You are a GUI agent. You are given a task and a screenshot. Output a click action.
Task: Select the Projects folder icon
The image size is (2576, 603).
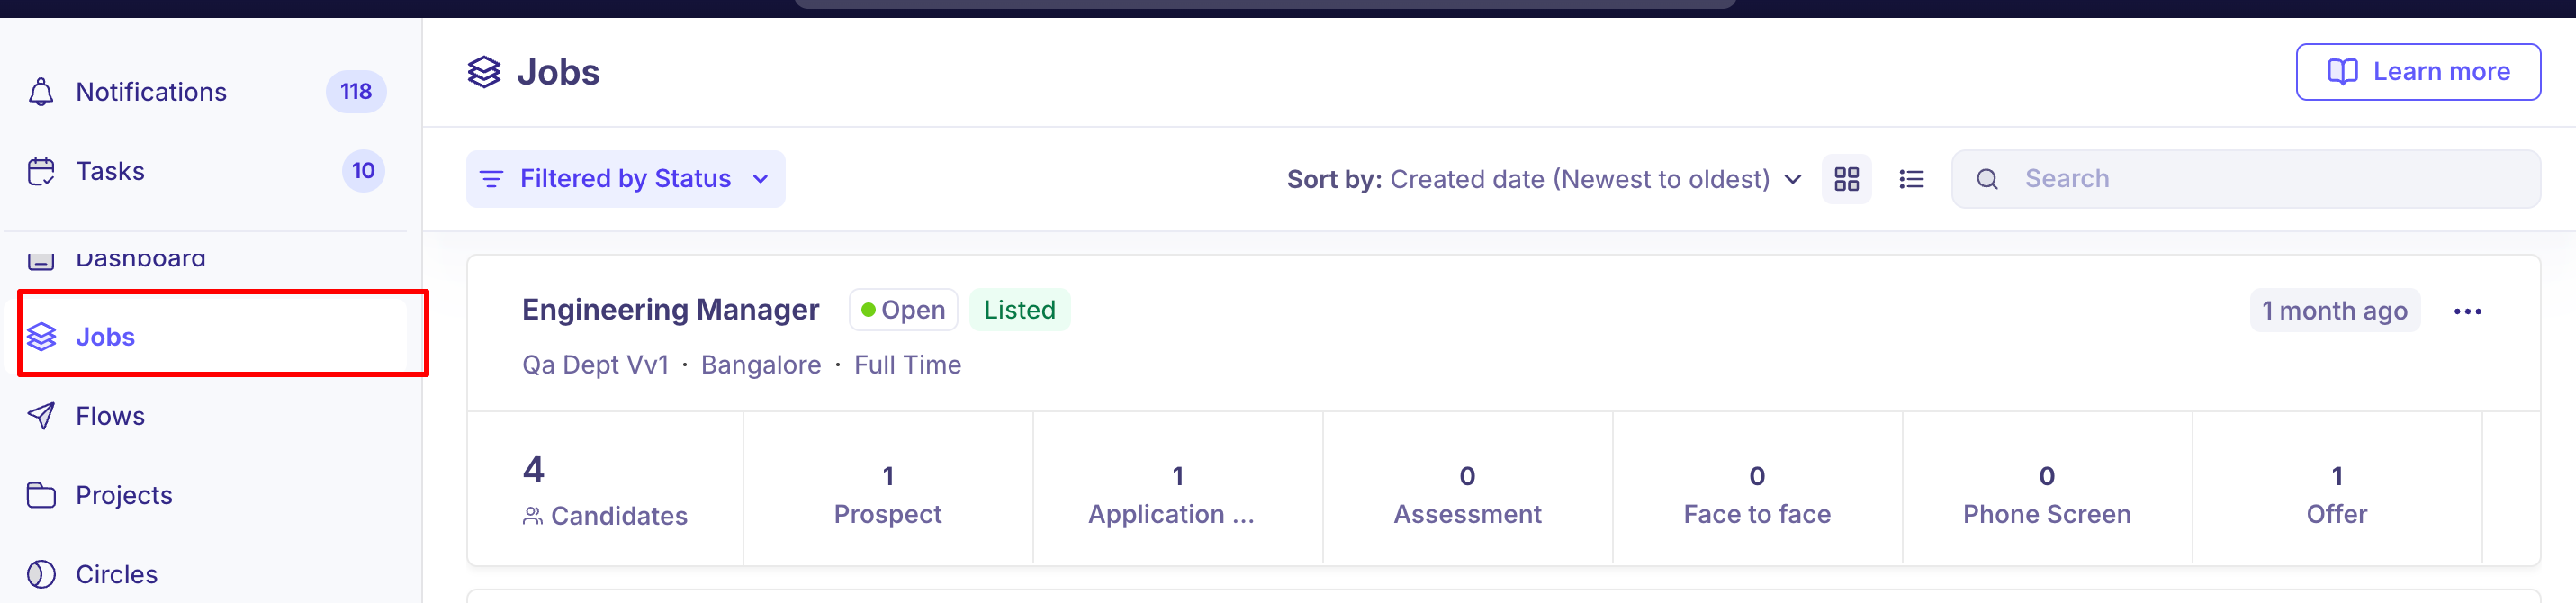(x=41, y=495)
